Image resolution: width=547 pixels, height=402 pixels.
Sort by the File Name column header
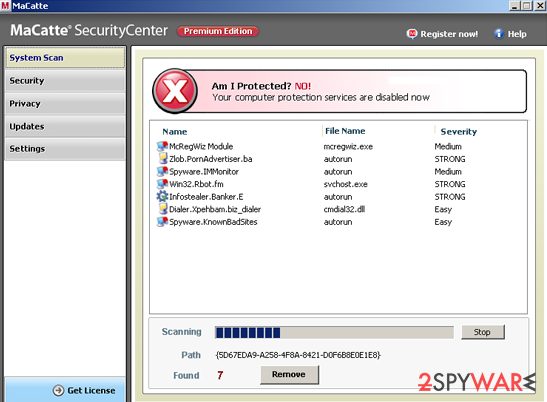(x=345, y=131)
